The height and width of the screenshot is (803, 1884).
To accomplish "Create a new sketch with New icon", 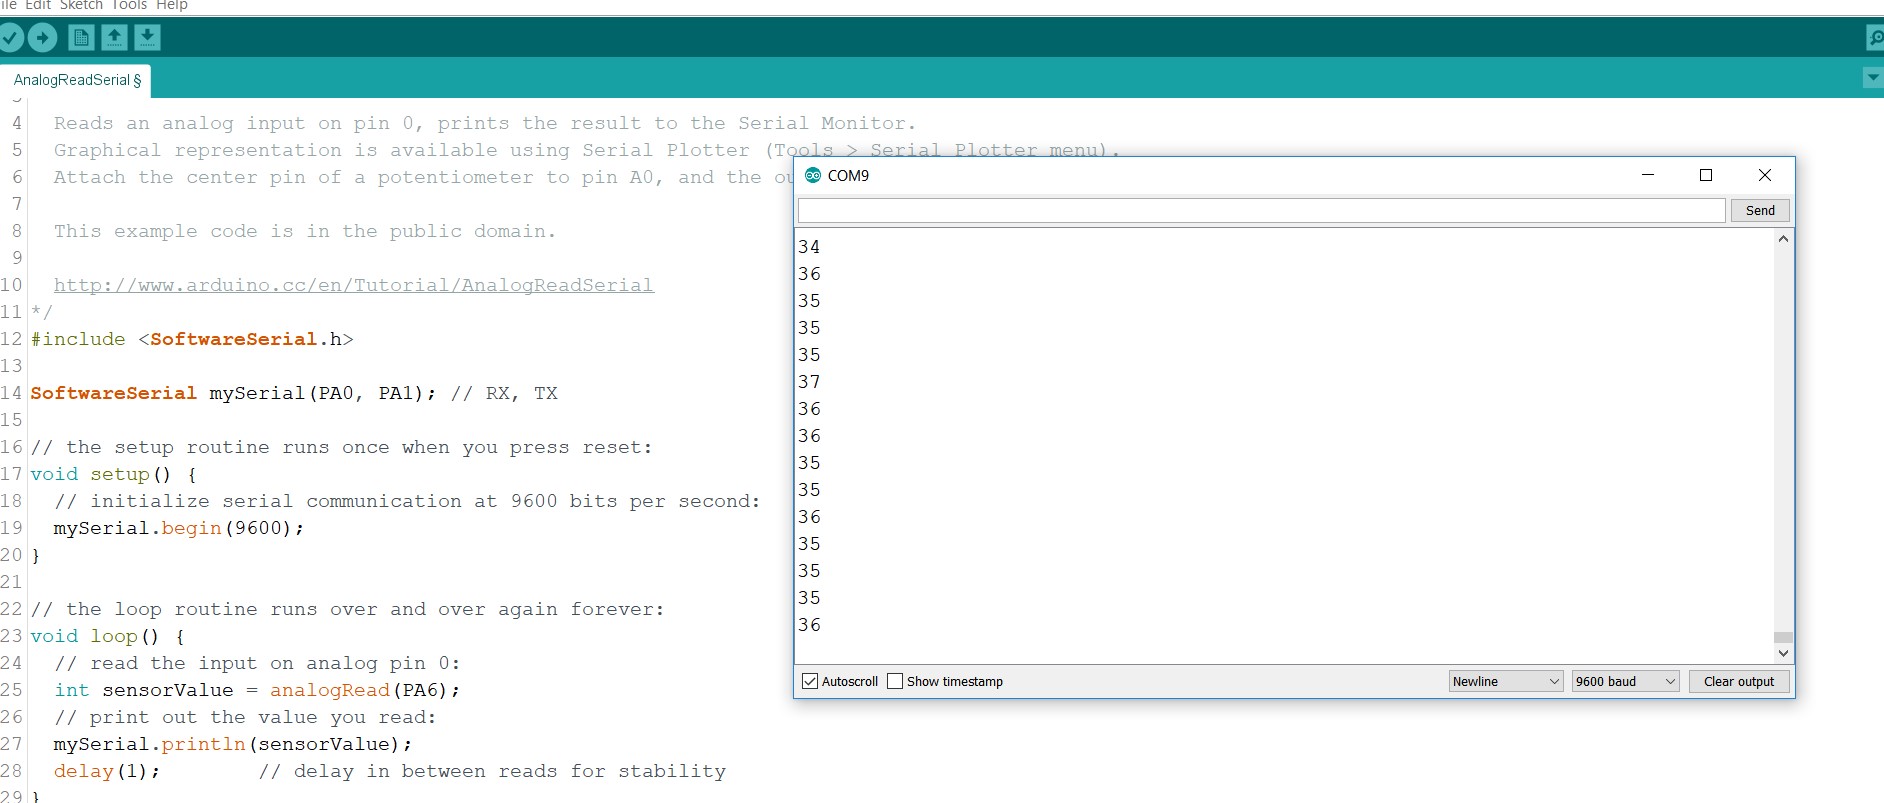I will pos(81,38).
